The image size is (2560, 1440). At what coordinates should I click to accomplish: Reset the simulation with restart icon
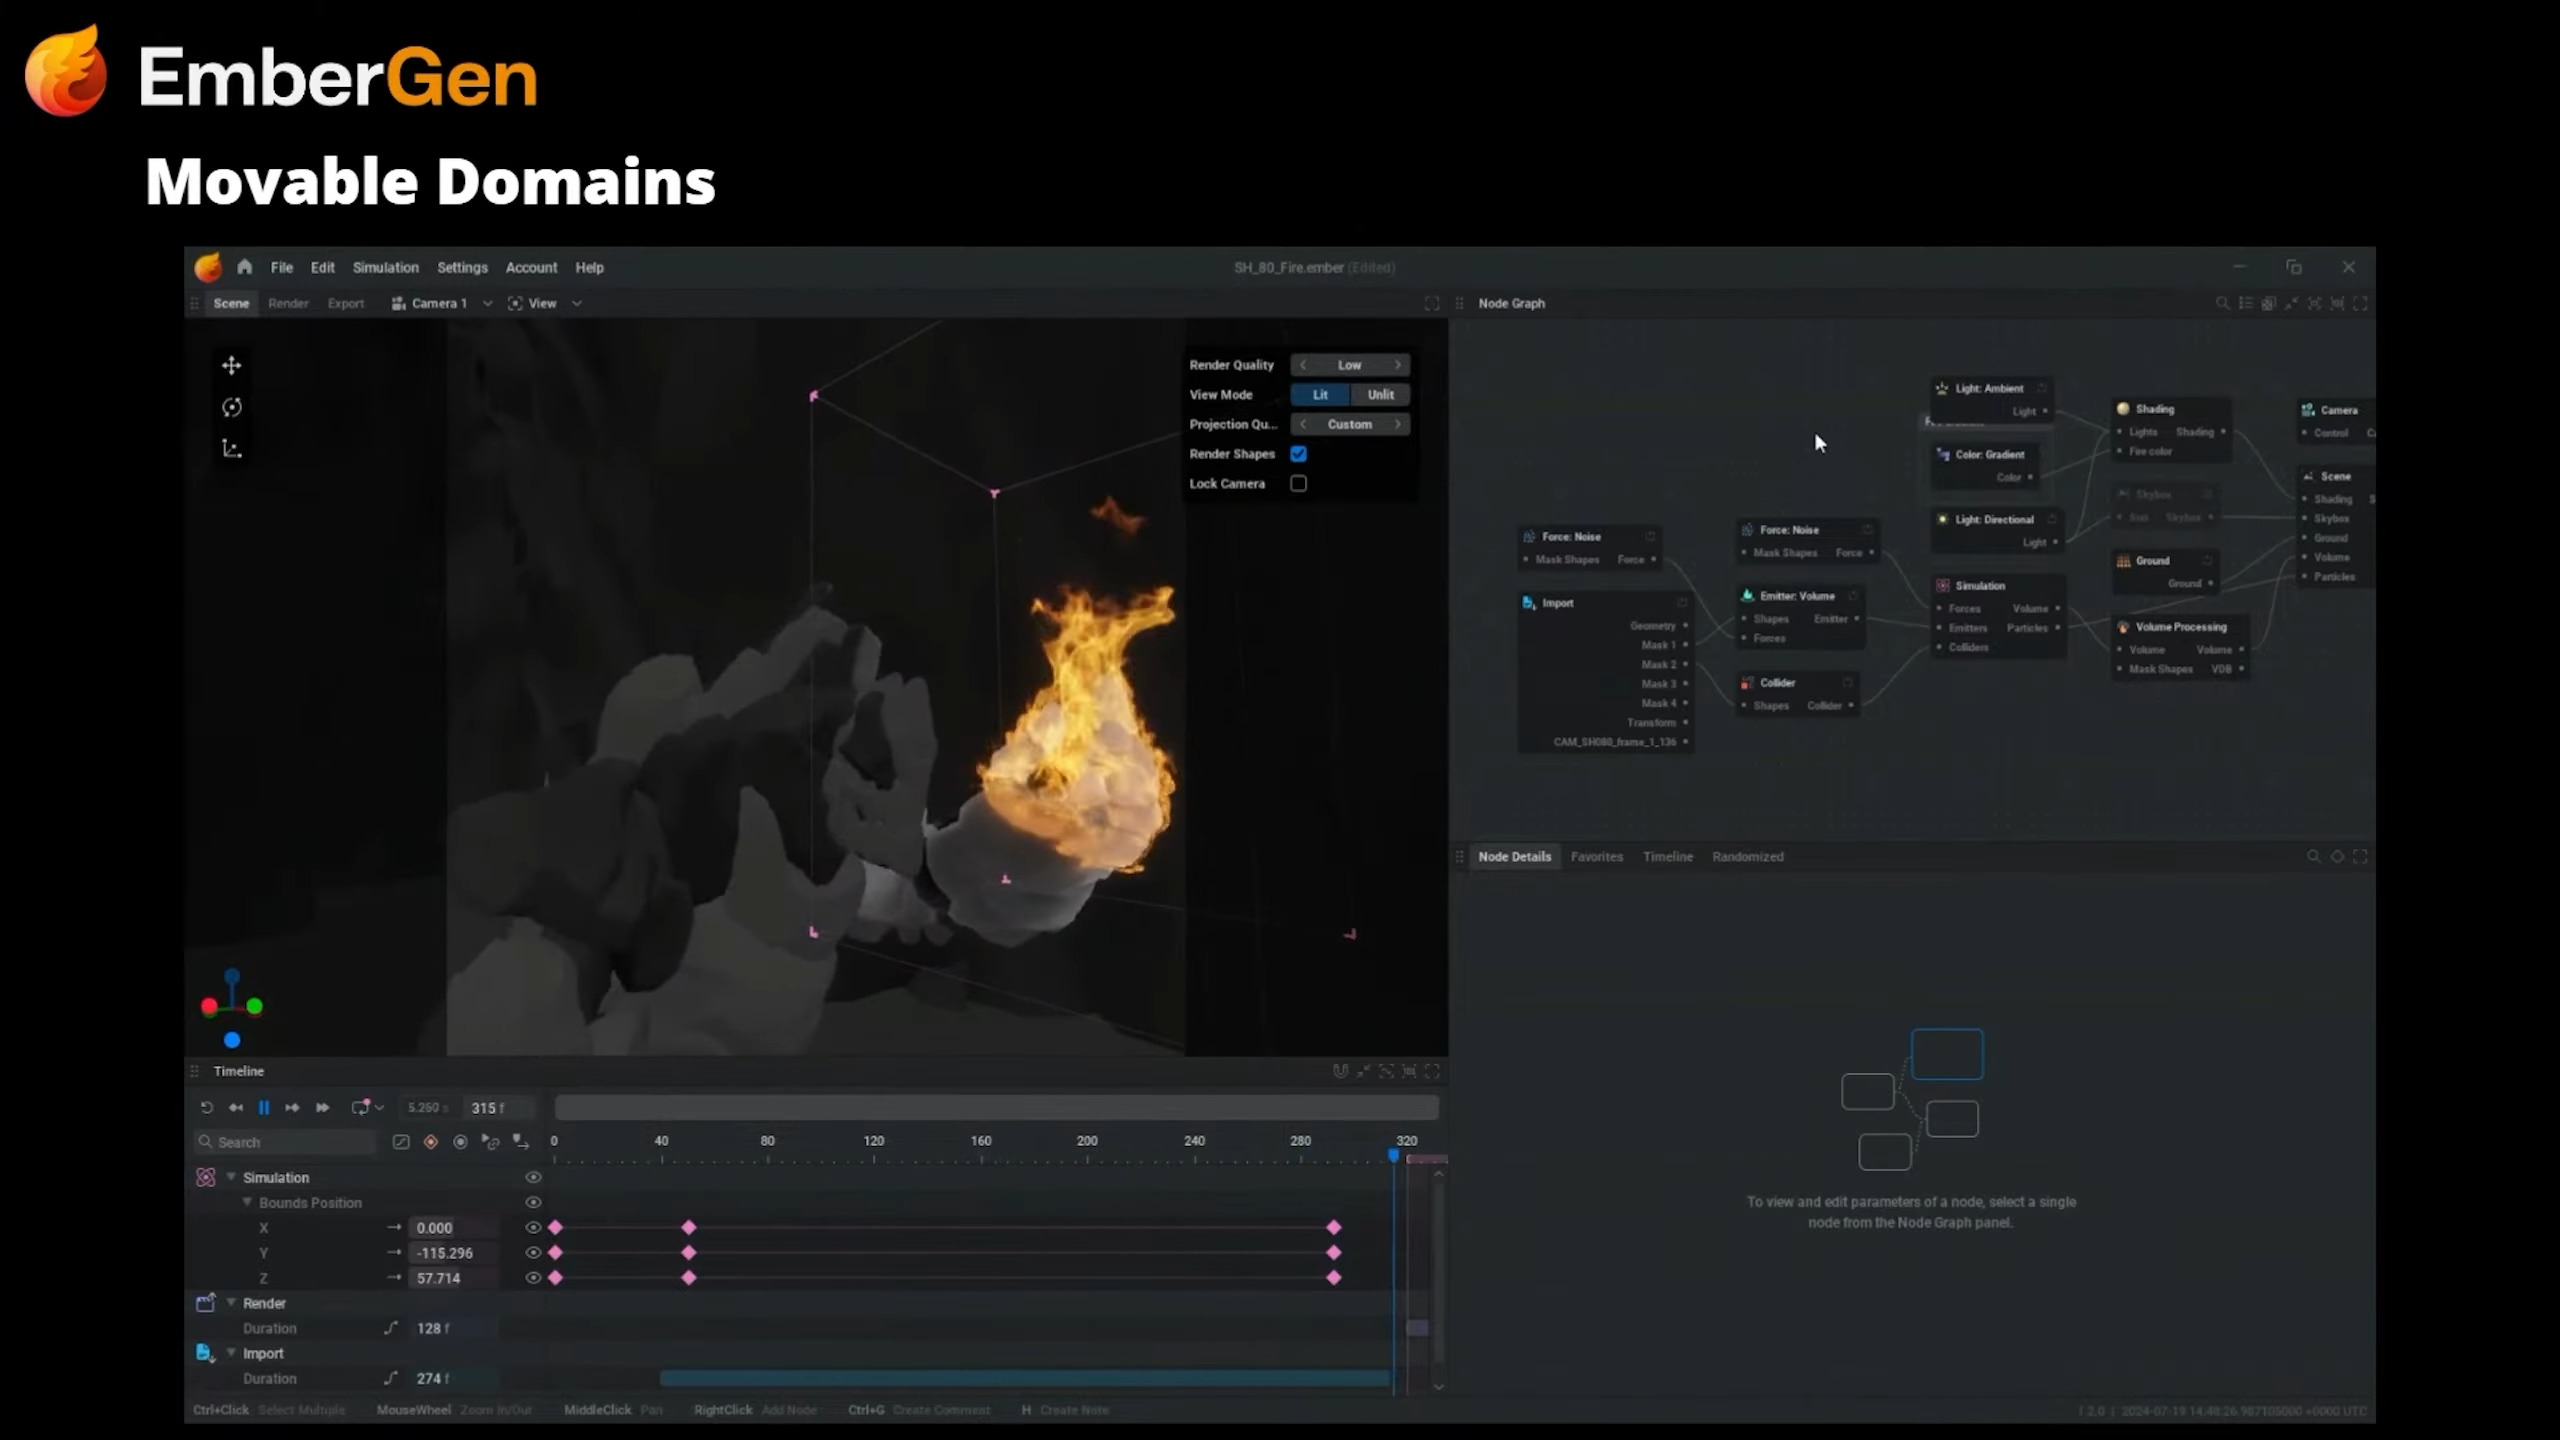(x=206, y=1107)
